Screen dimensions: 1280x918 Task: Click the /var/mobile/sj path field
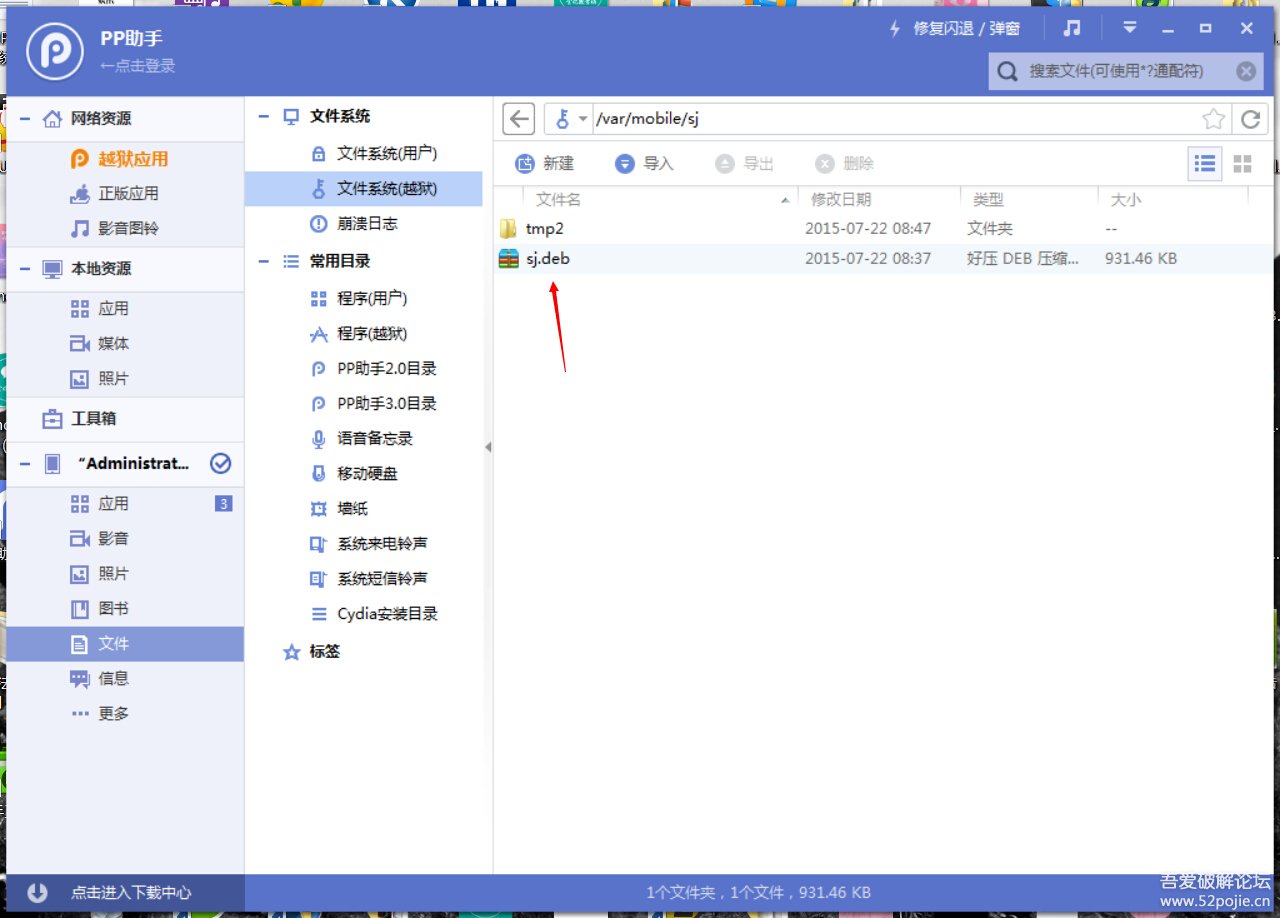point(895,120)
